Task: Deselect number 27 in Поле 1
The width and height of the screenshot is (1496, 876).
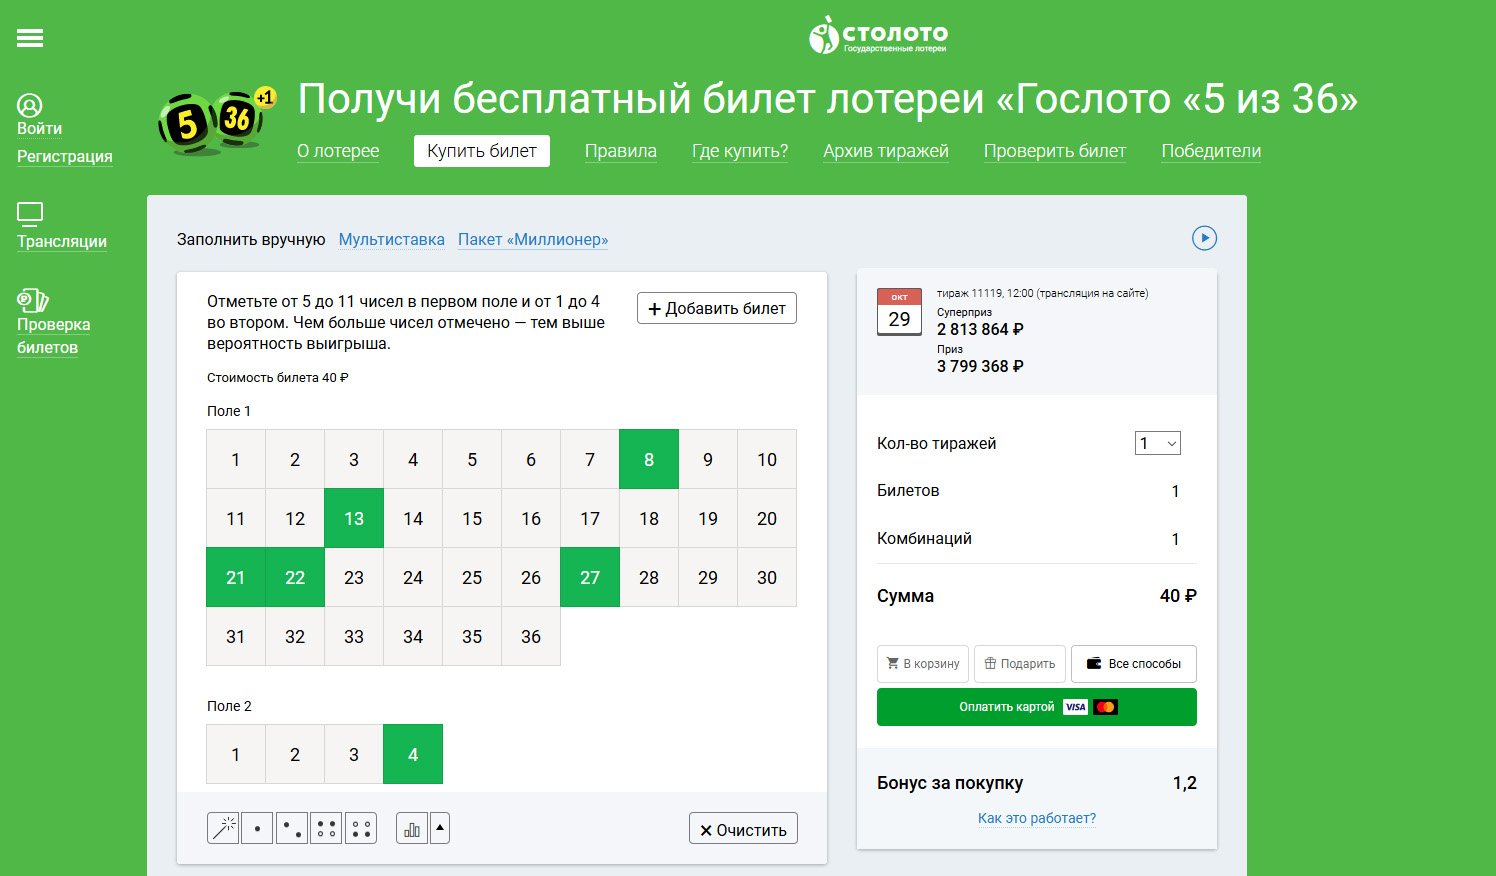Action: (x=590, y=577)
